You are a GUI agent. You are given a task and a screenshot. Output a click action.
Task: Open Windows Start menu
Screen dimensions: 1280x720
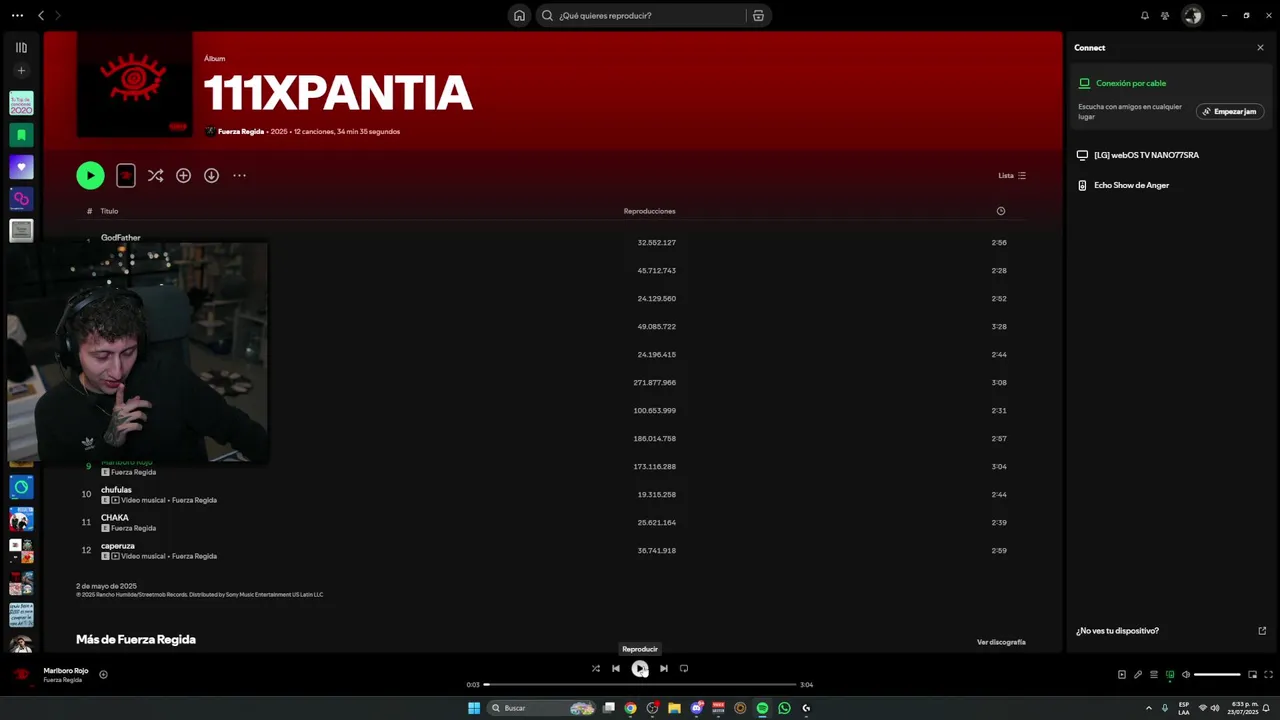coord(474,708)
